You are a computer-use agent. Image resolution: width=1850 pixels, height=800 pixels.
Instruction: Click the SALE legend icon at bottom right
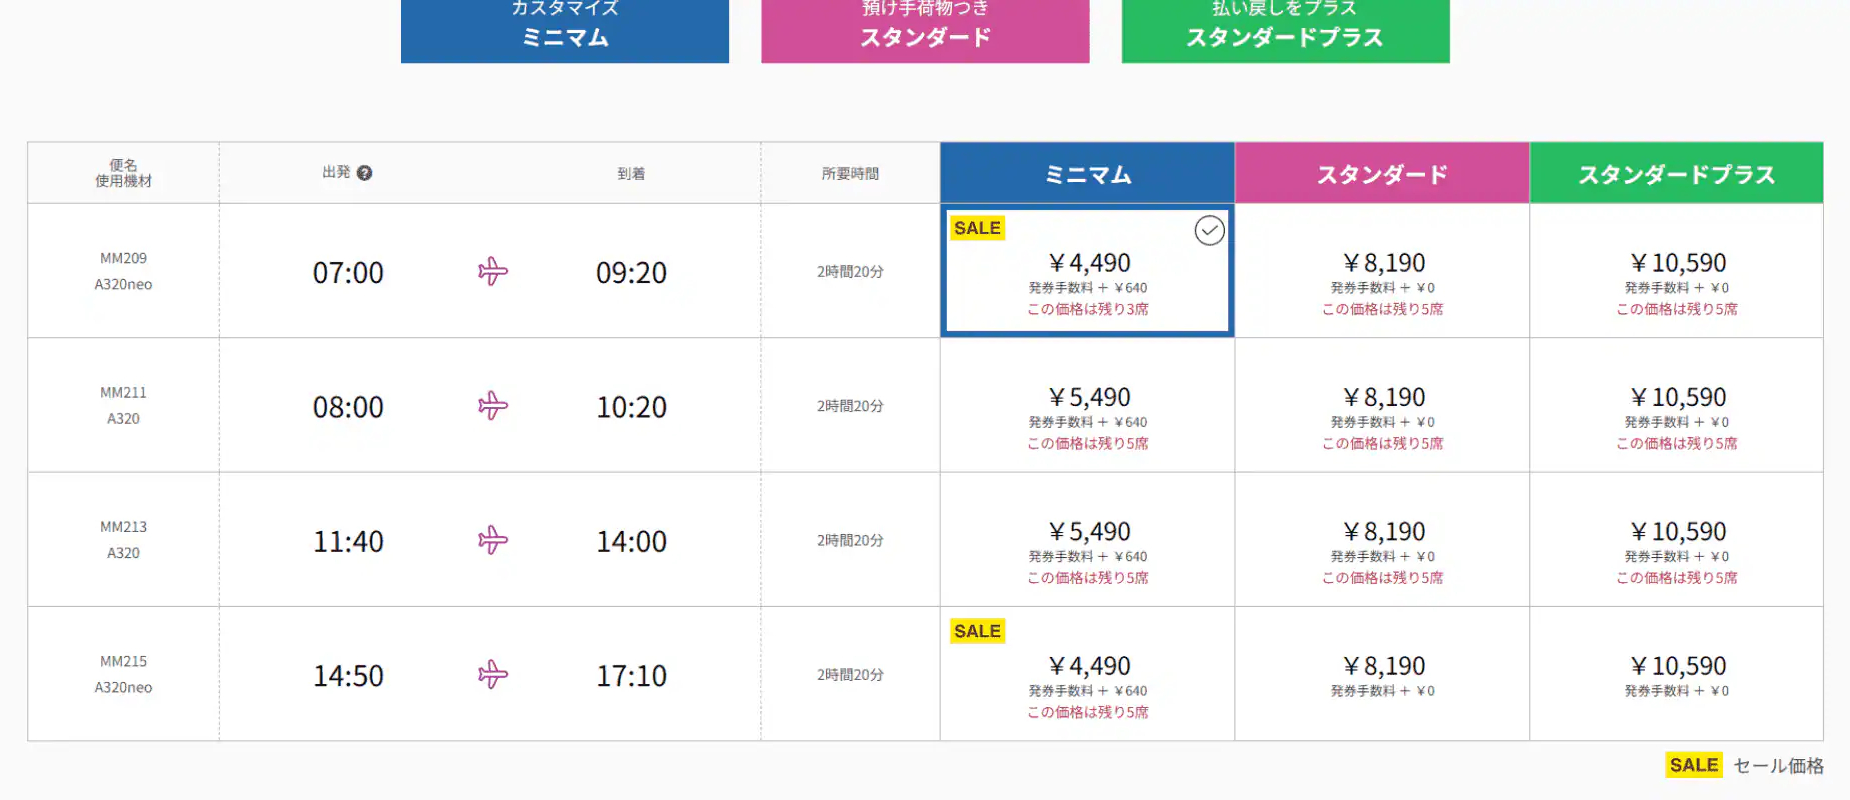click(1693, 764)
